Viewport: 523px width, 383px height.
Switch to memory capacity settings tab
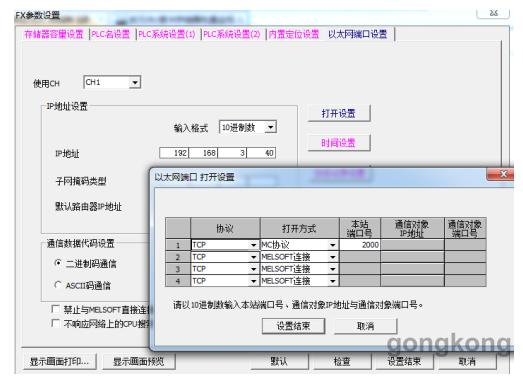(54, 34)
